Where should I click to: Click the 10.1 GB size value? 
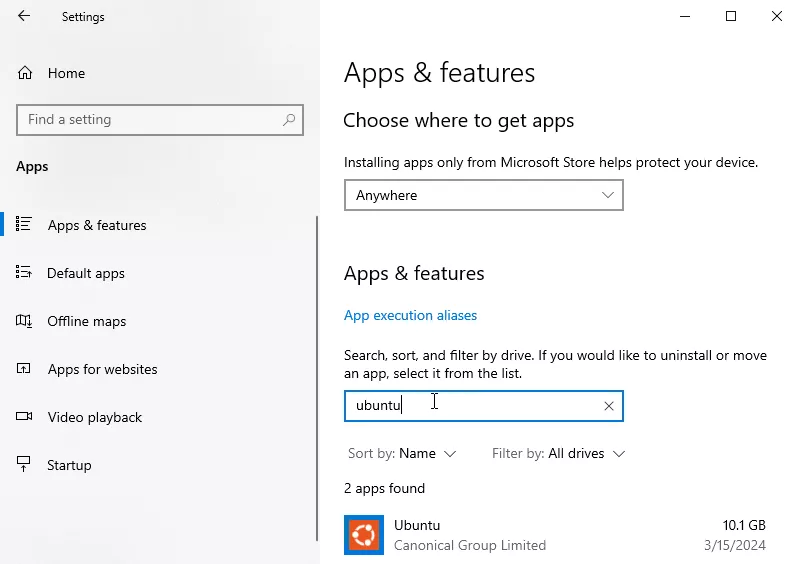pos(744,525)
